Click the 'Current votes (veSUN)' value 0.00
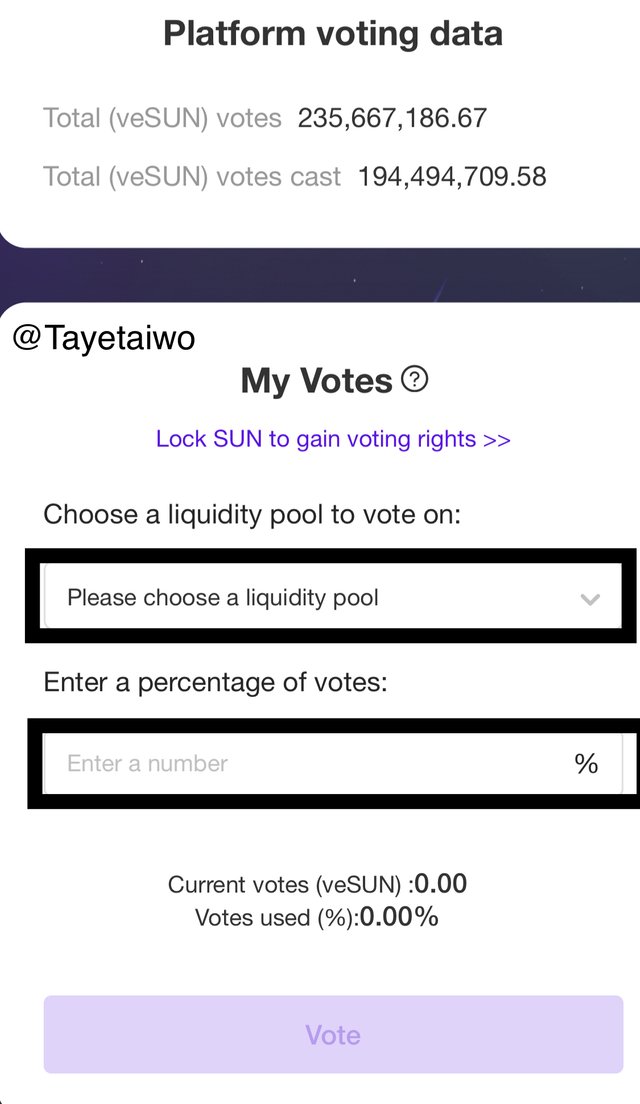The width and height of the screenshot is (640, 1104). 441,884
